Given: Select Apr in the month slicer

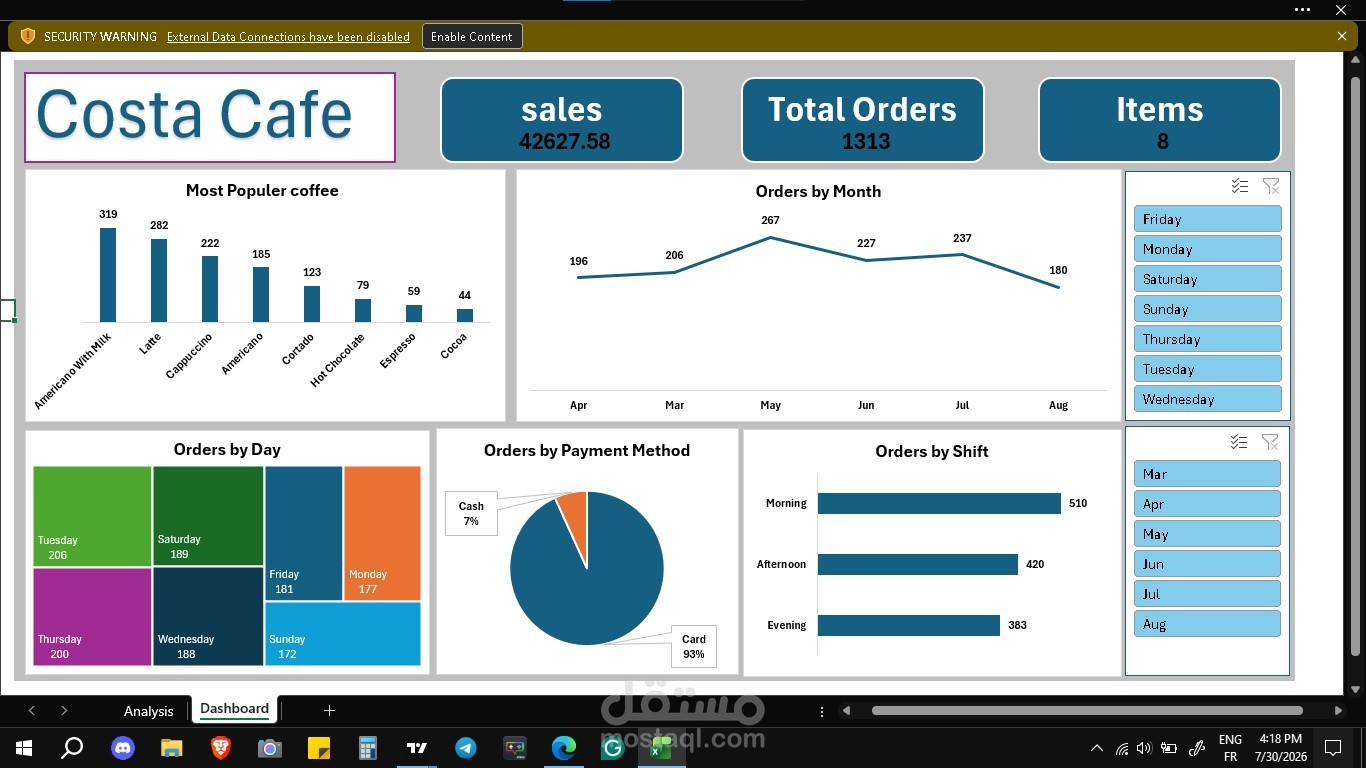Looking at the screenshot, I should pos(1207,504).
